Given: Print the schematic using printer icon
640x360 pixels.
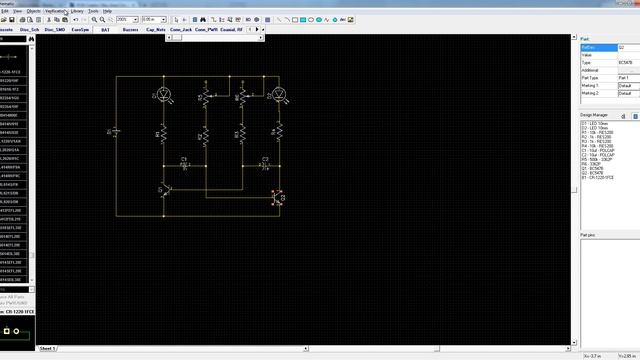Looking at the screenshot, I should 22,20.
